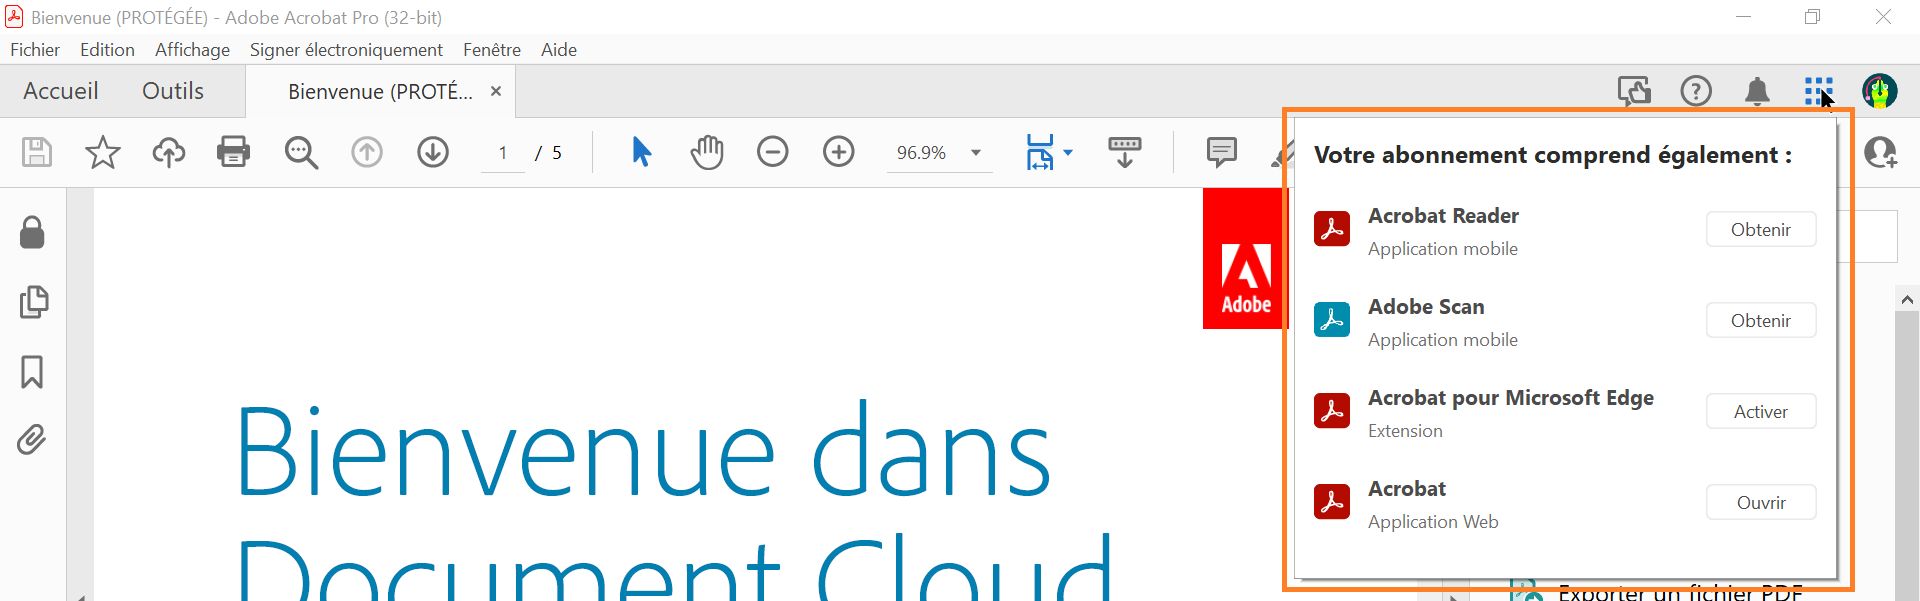Select the Bienvenue (PROTÉ... document tab
The height and width of the screenshot is (601, 1920).
click(x=380, y=91)
